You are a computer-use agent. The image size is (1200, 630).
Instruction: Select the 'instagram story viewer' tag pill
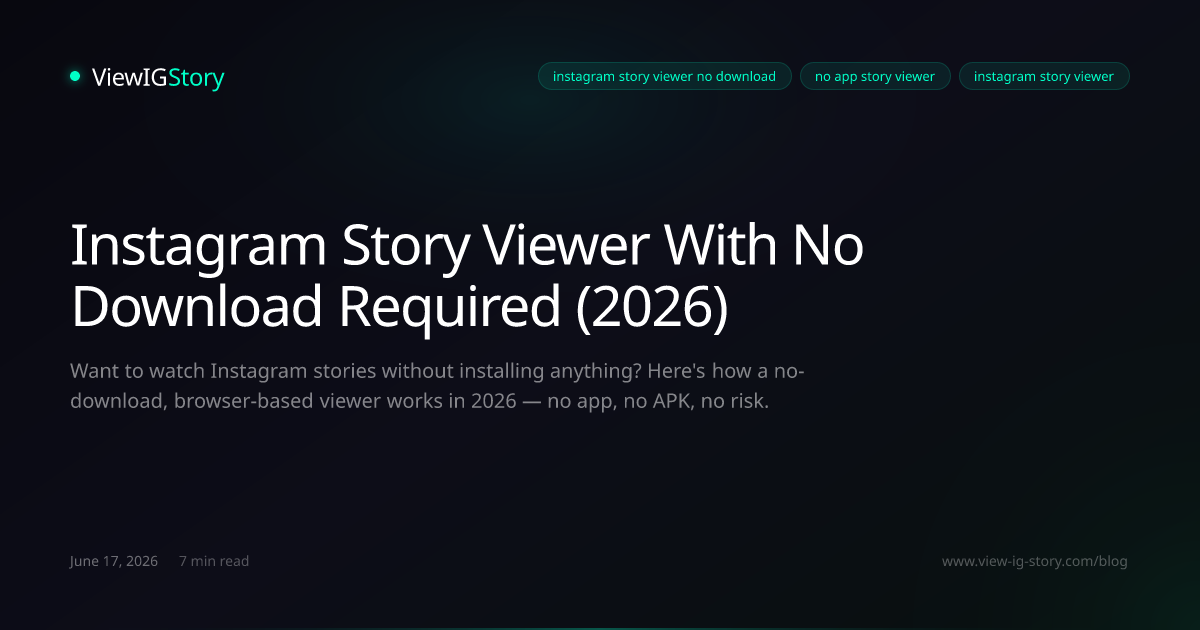(1044, 76)
